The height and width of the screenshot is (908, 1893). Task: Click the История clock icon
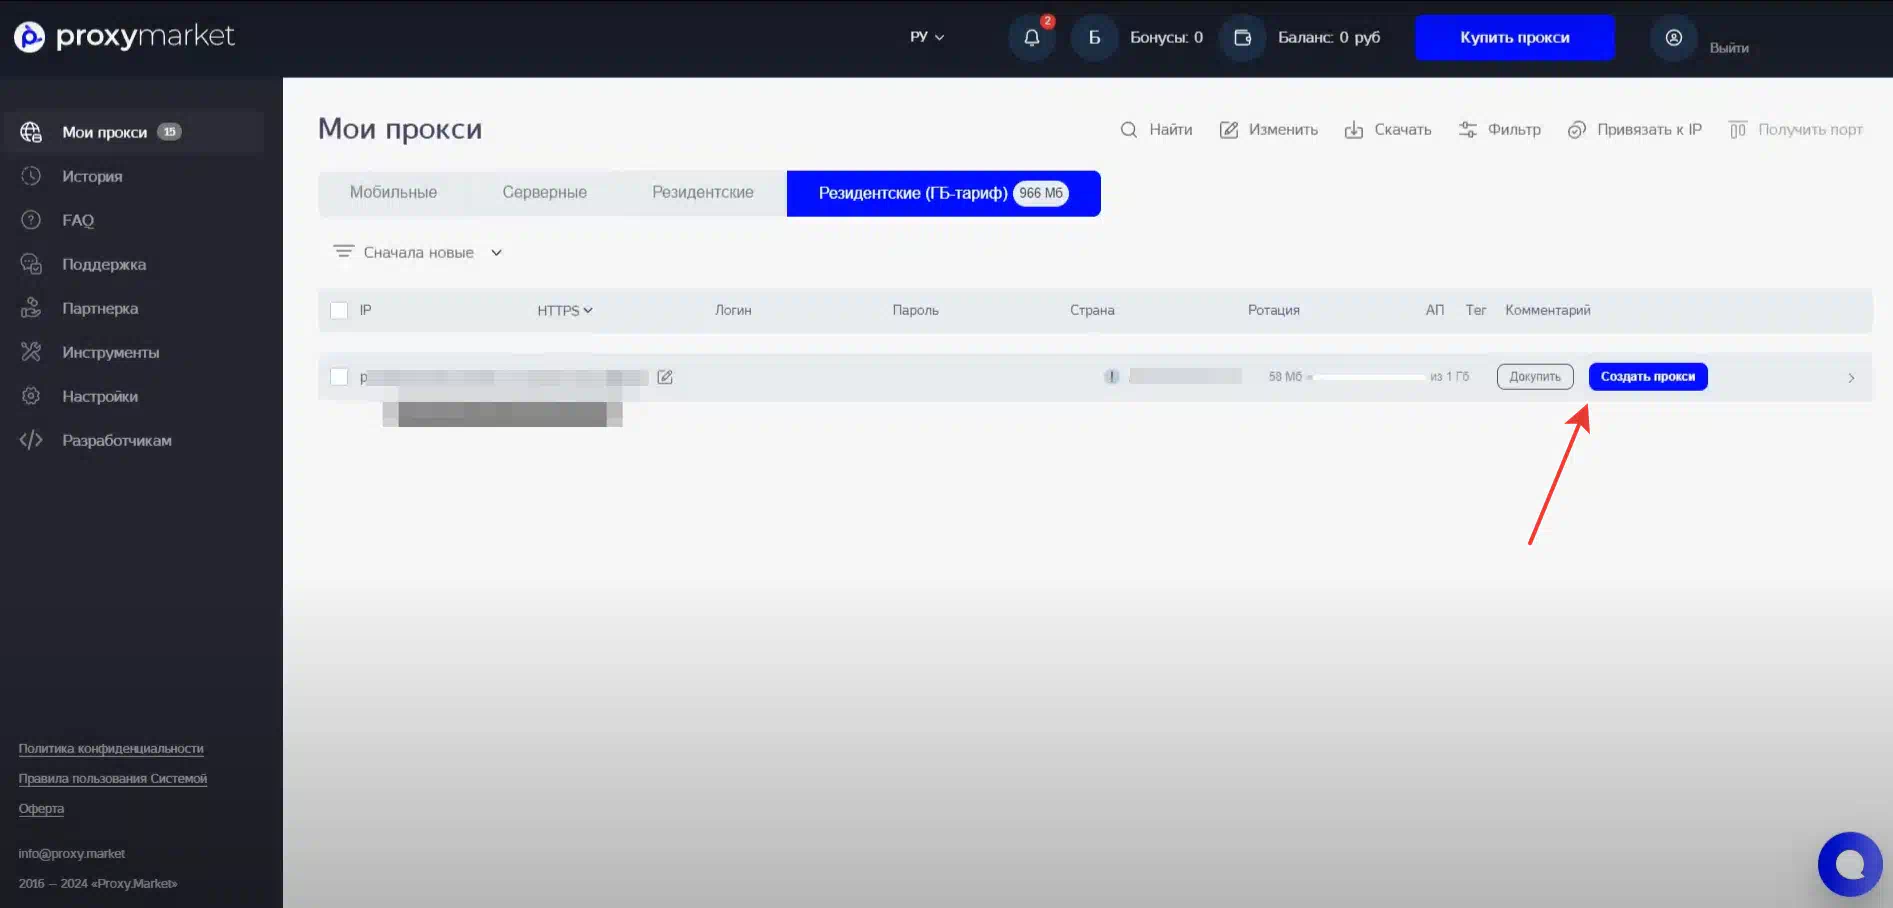31,176
